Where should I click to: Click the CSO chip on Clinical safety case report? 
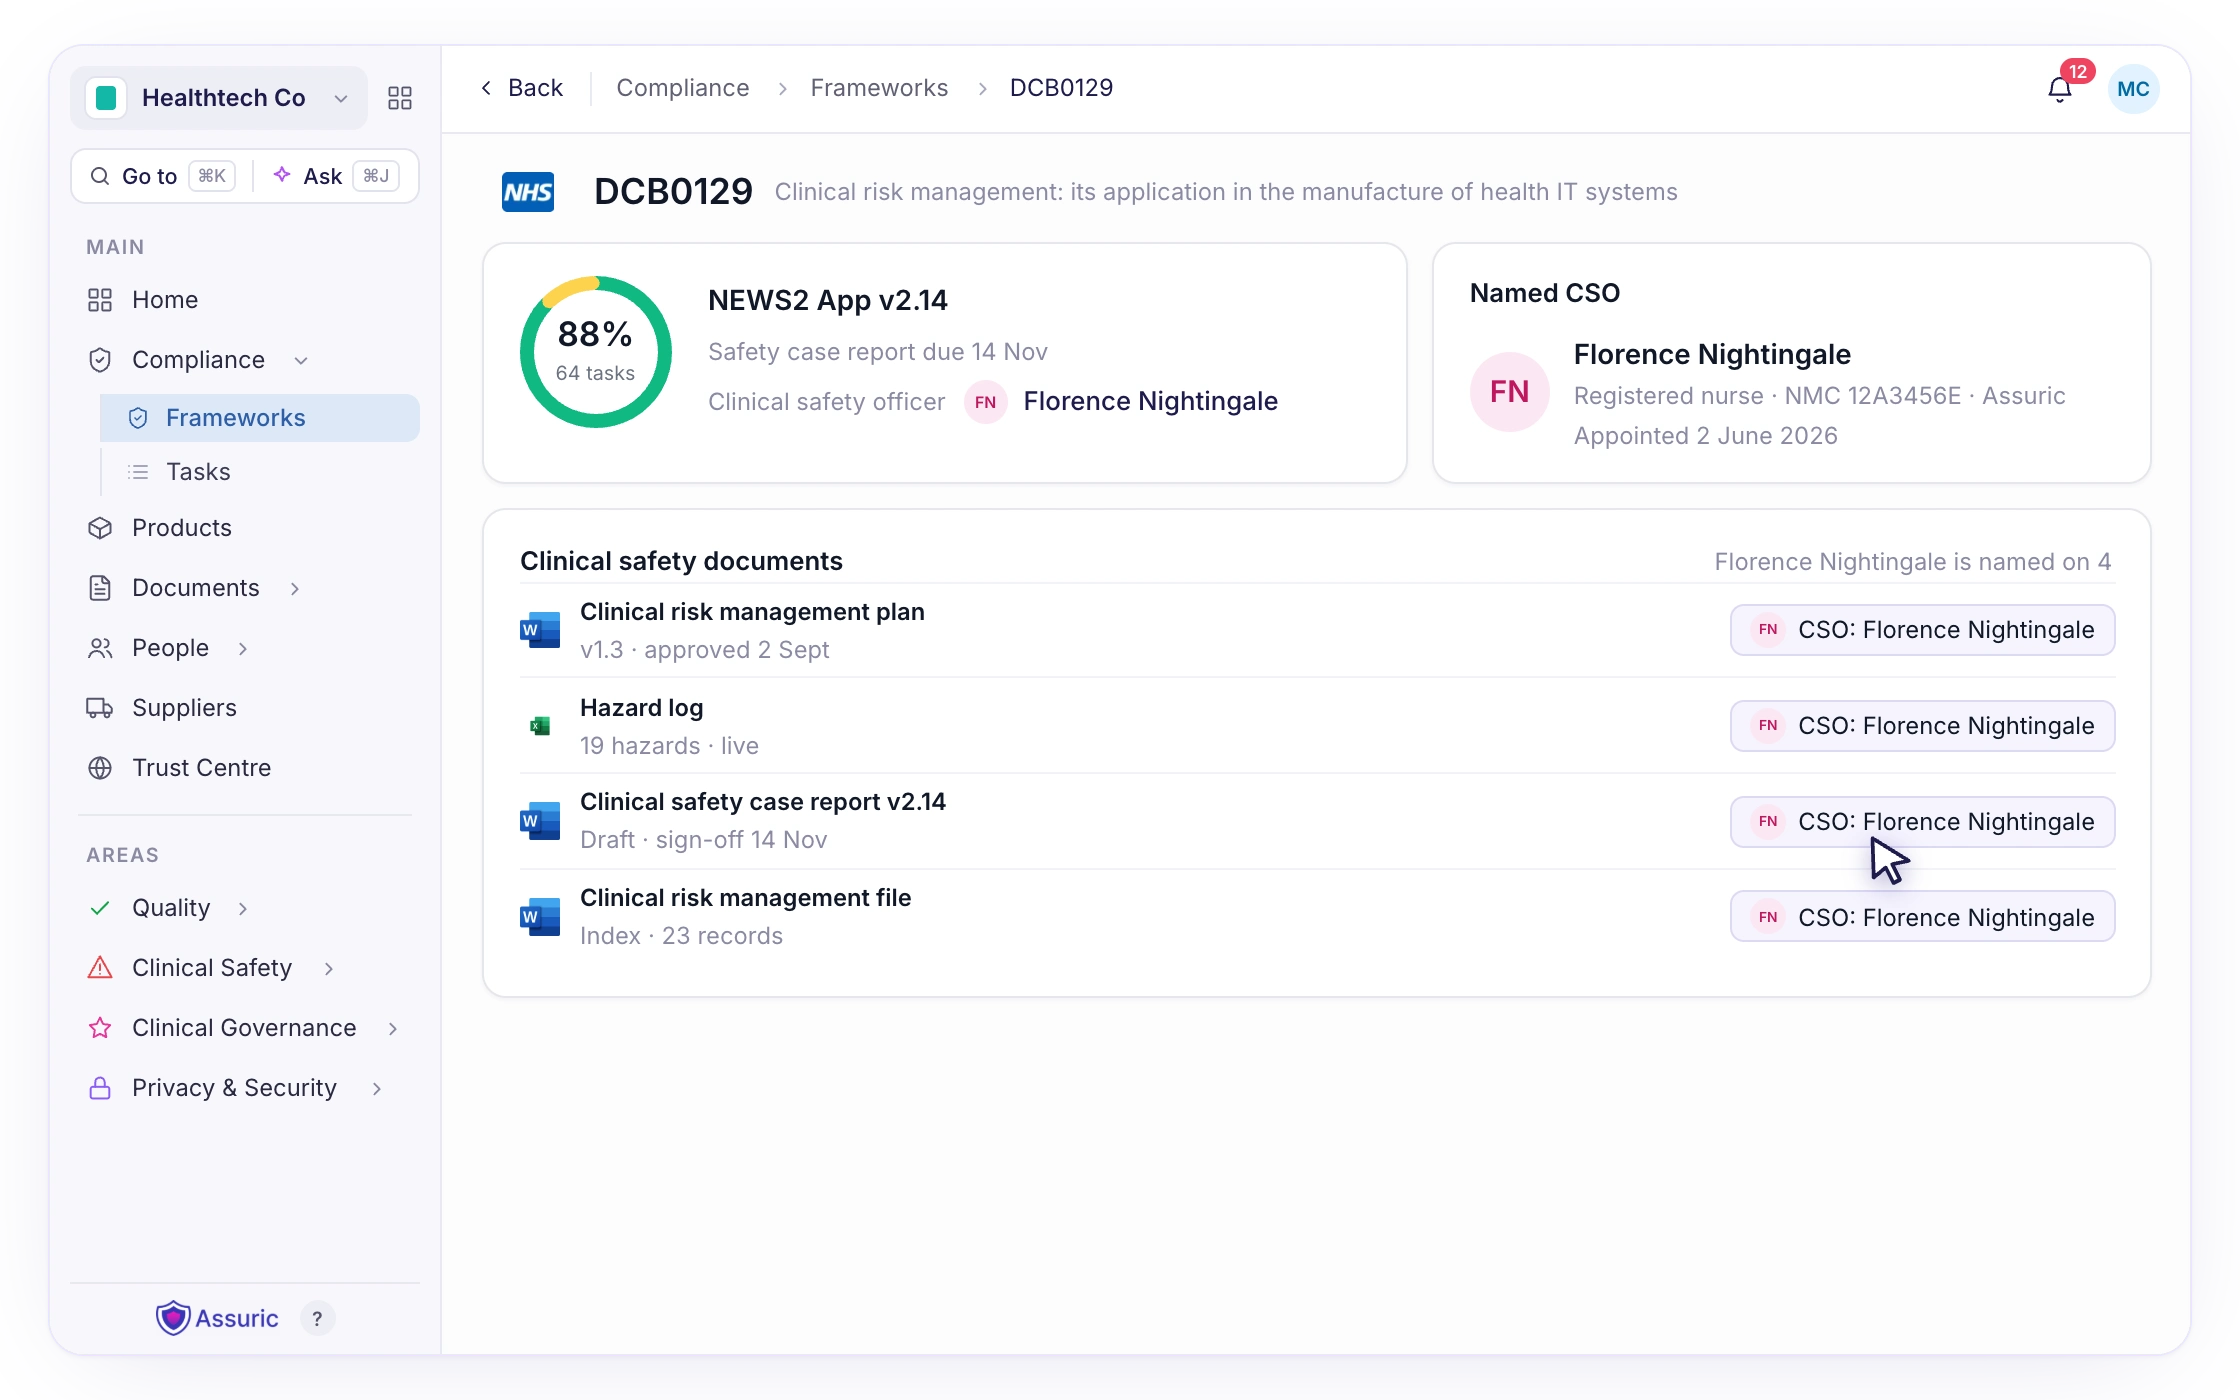1922,822
